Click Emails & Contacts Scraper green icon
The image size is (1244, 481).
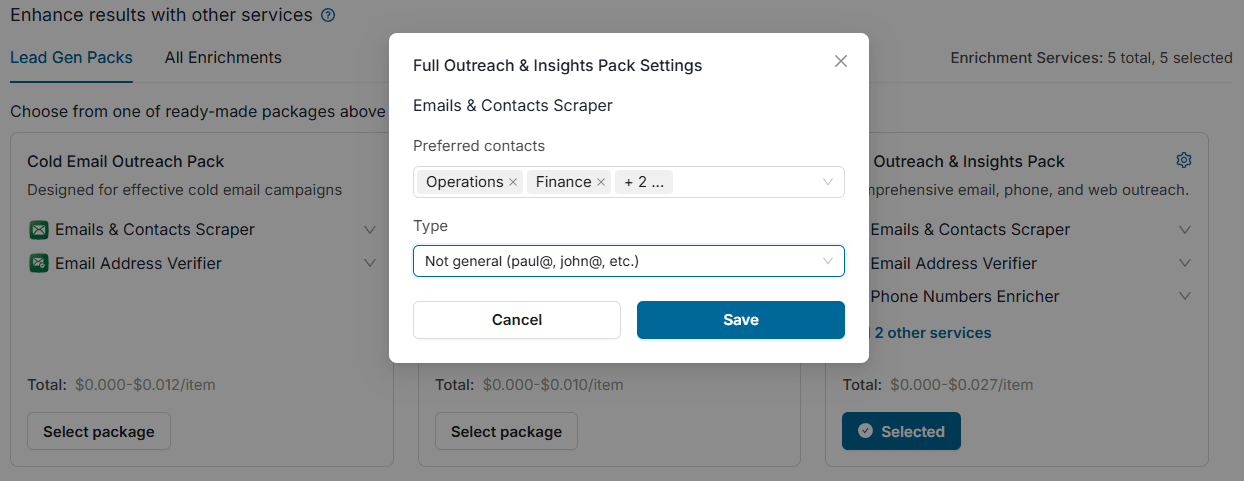coord(39,230)
